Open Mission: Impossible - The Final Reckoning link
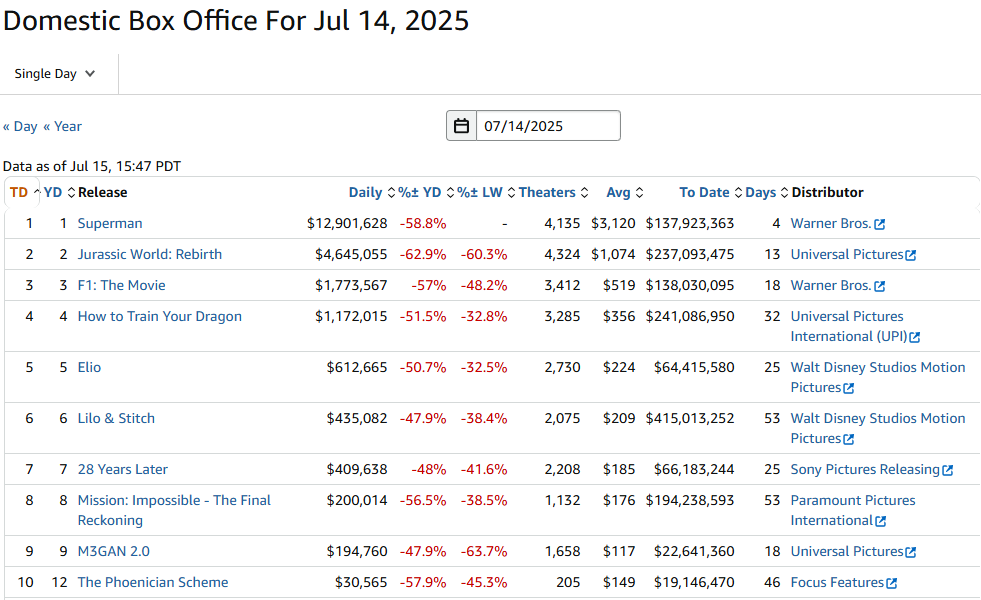981x600 pixels. pos(174,510)
